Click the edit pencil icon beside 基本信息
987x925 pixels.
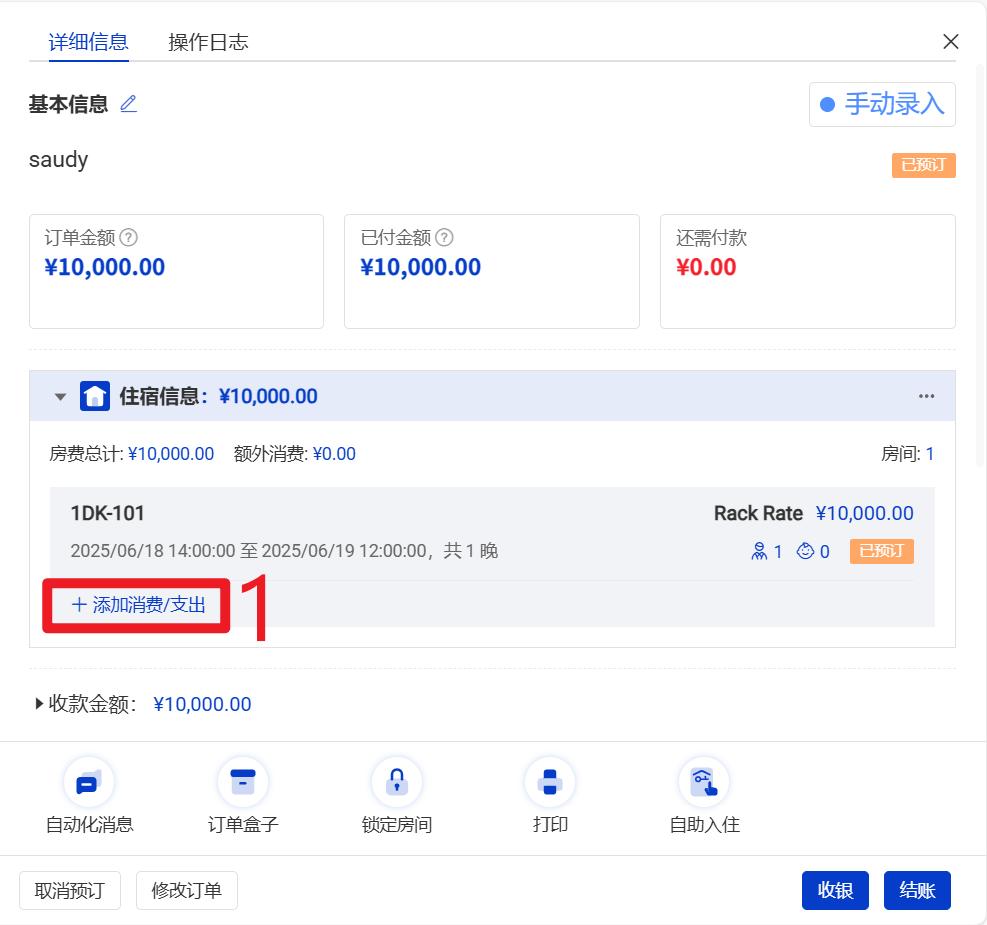(128, 104)
